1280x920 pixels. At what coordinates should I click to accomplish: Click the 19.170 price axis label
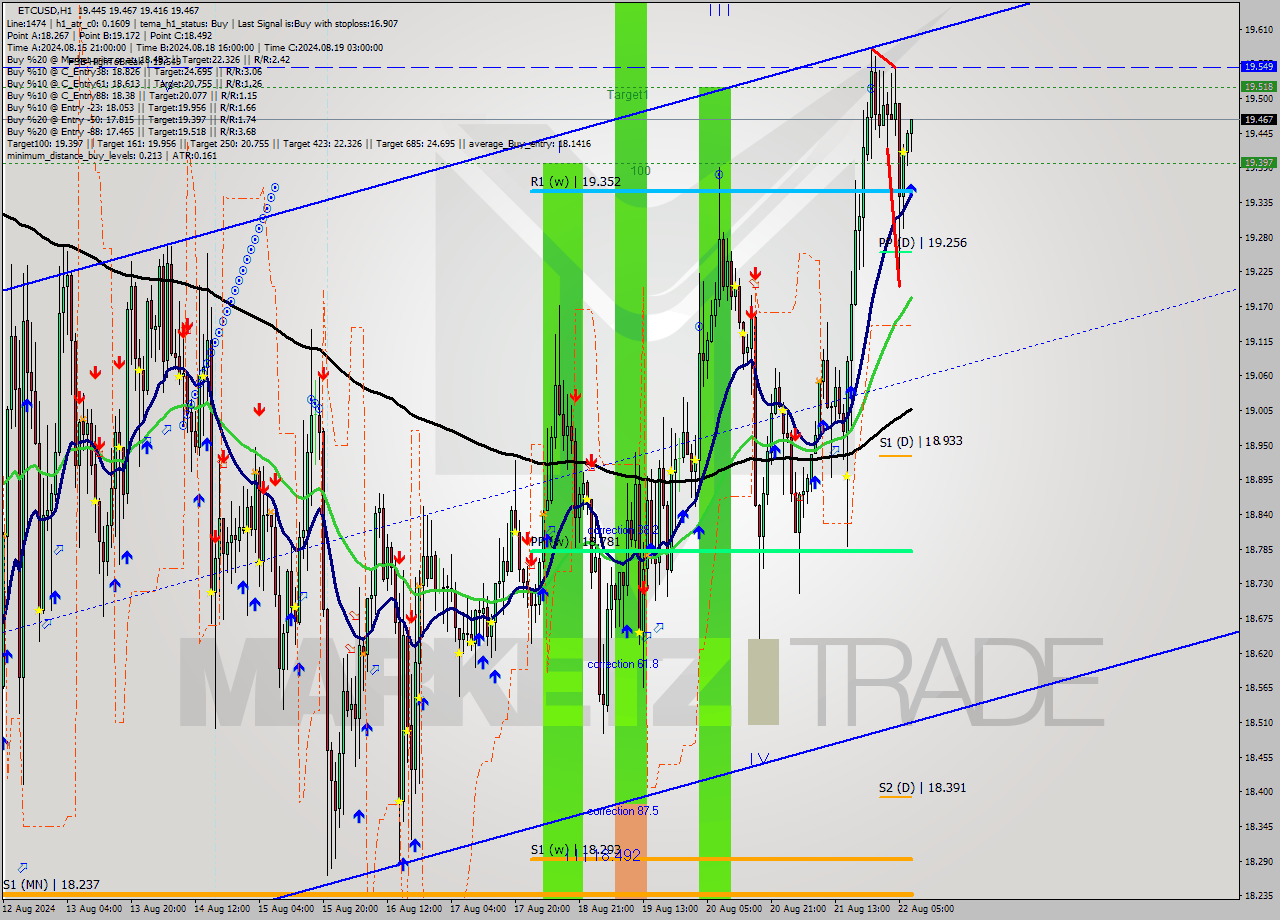point(1258,307)
